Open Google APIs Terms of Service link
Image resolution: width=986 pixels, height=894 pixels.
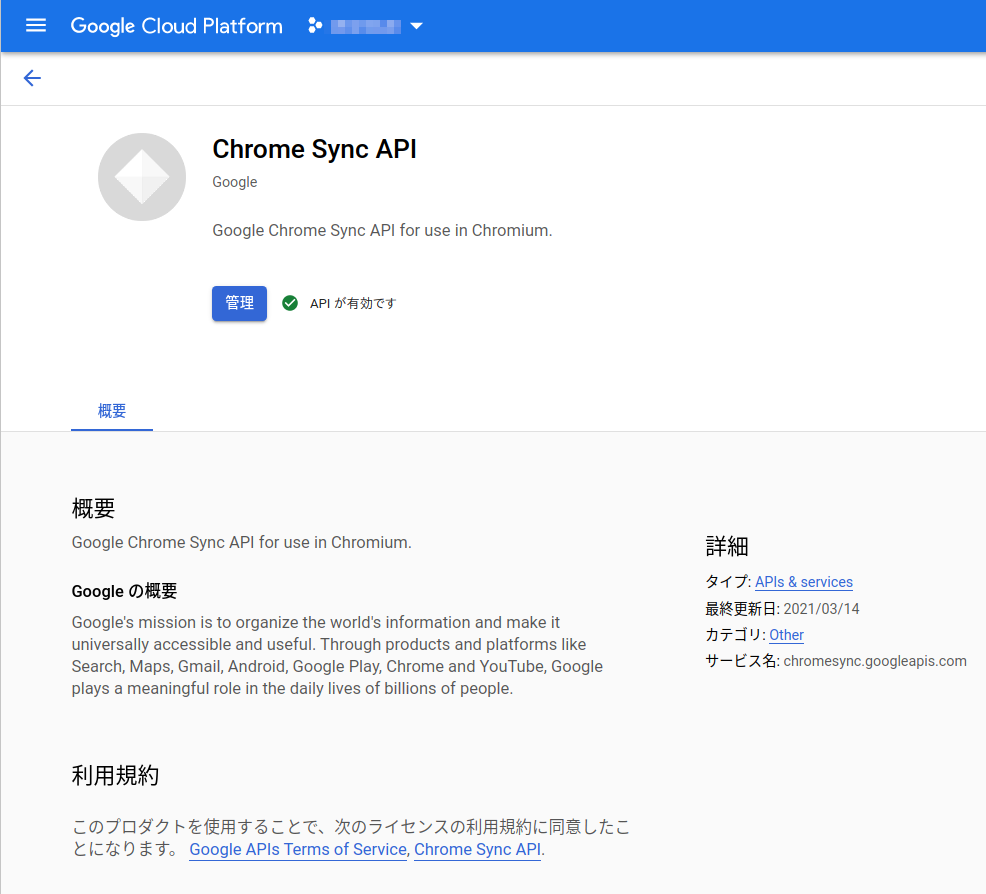click(x=298, y=849)
